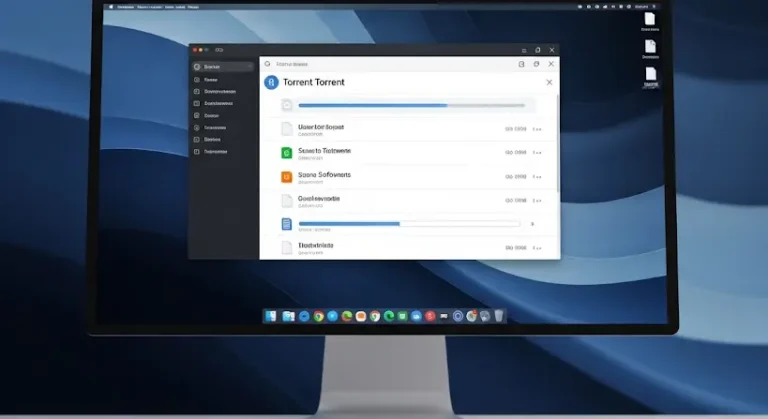Screen dimensions: 768x419
Task: Select the orange file icon in the torrent list
Action: click(x=287, y=177)
